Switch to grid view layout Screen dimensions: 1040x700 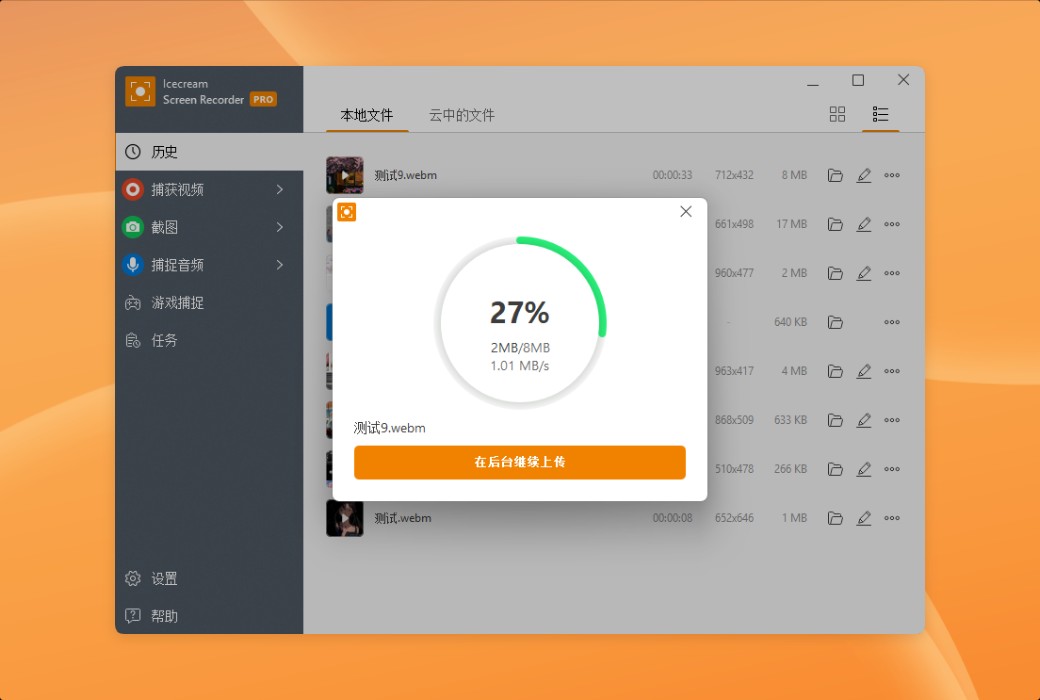[837, 114]
